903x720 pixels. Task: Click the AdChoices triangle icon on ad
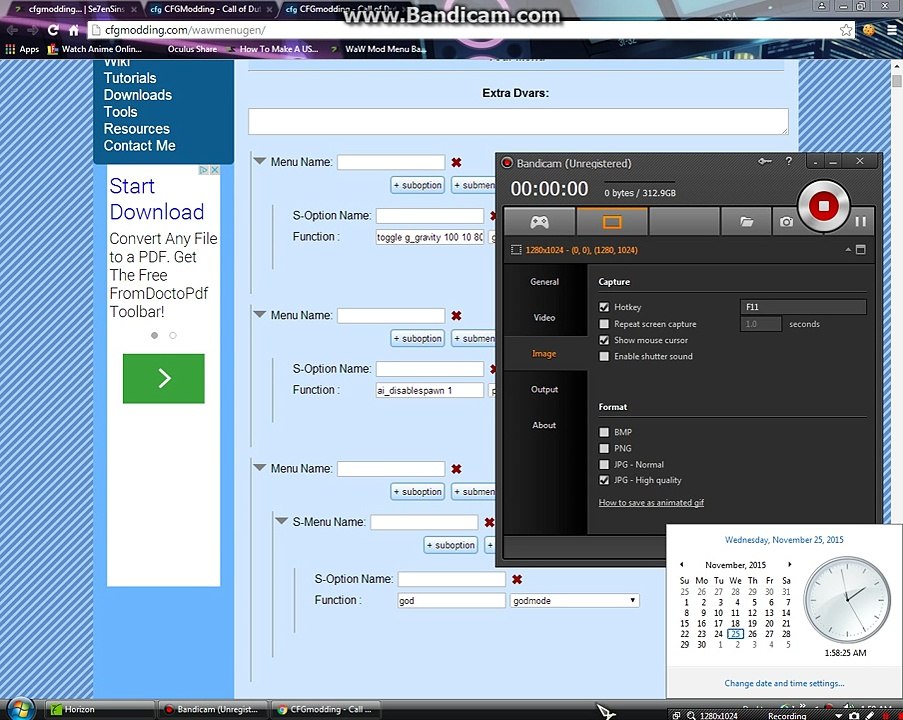(203, 170)
